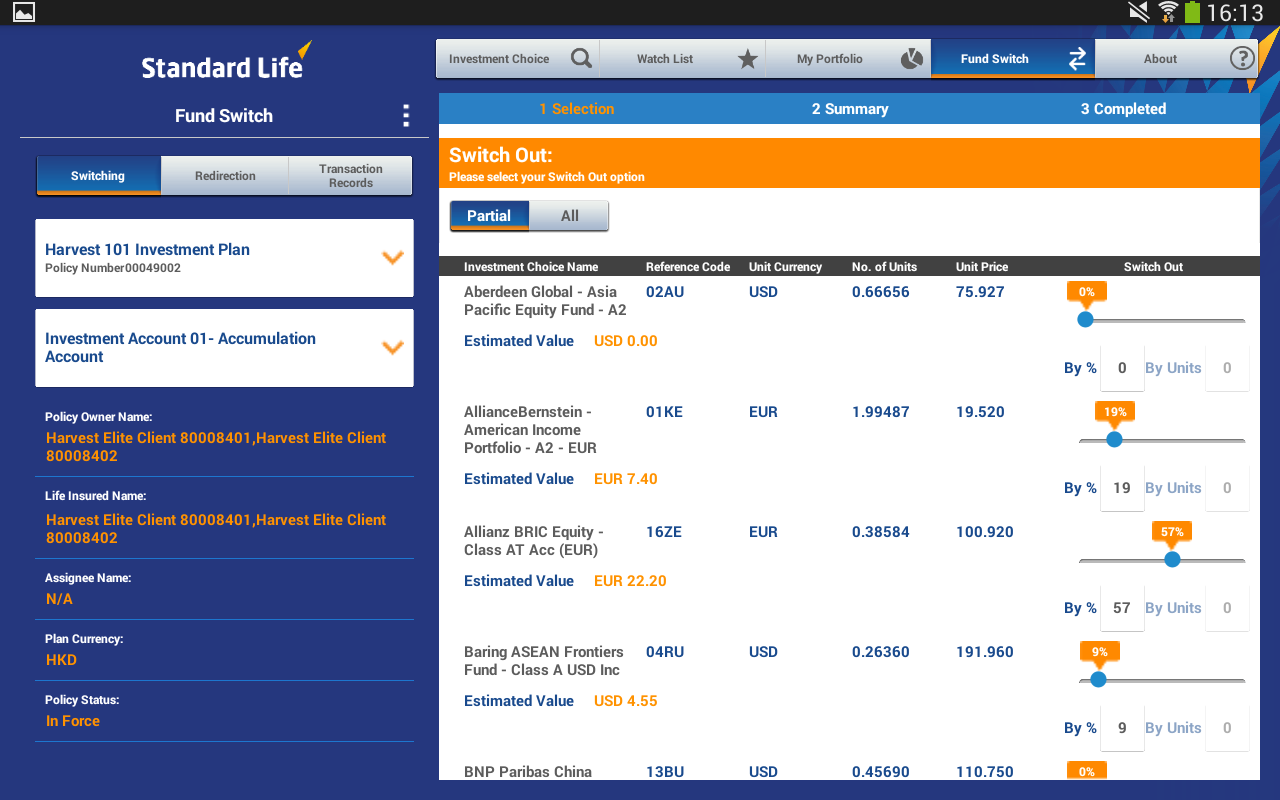Go to the My Portfolio tab
Viewport: 1280px width, 800px height.
pos(848,59)
